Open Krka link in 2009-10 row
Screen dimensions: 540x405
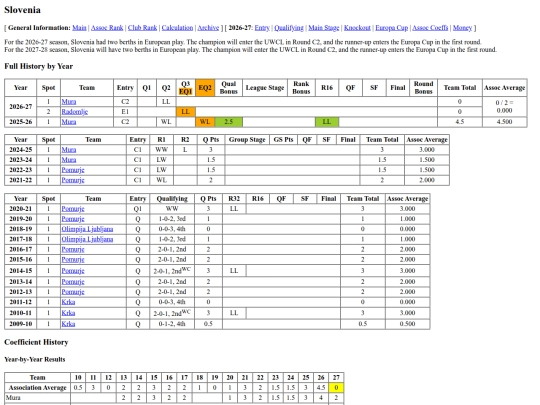coord(68,324)
